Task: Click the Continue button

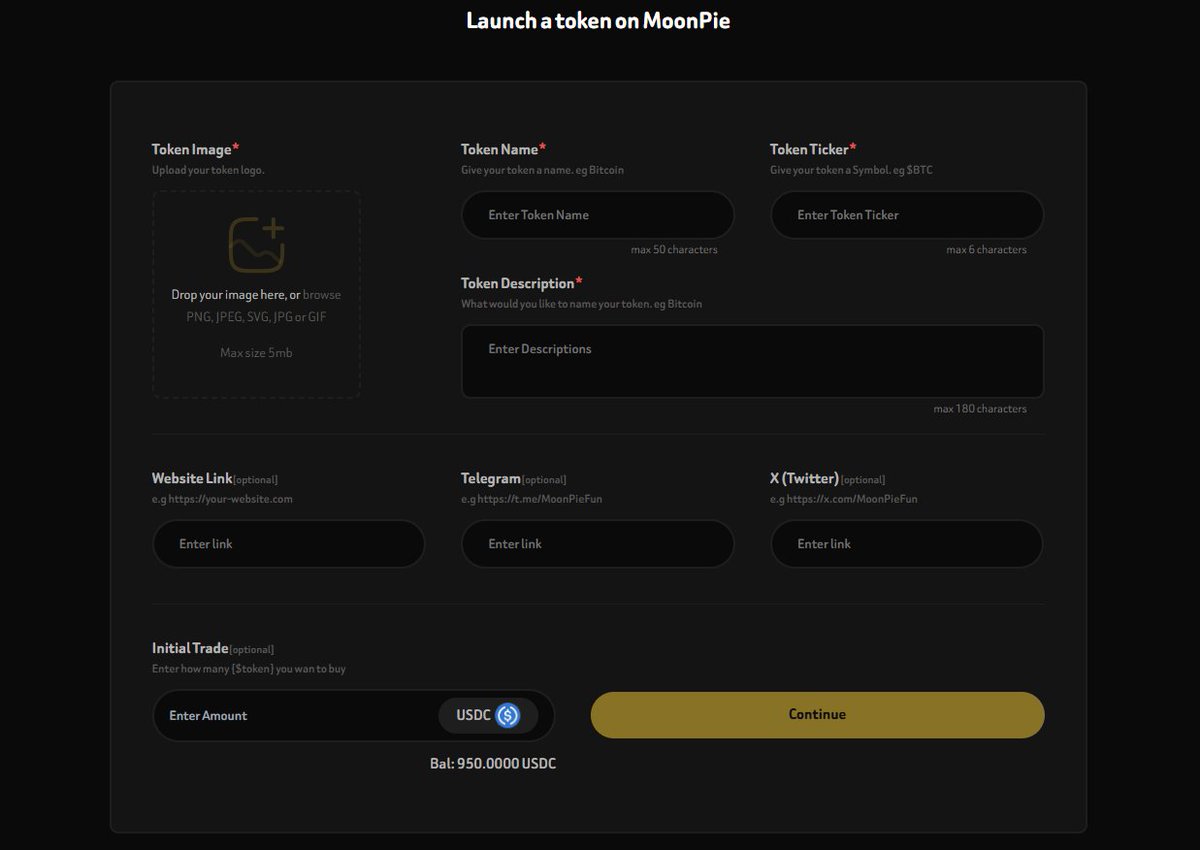Action: pyautogui.click(x=817, y=715)
